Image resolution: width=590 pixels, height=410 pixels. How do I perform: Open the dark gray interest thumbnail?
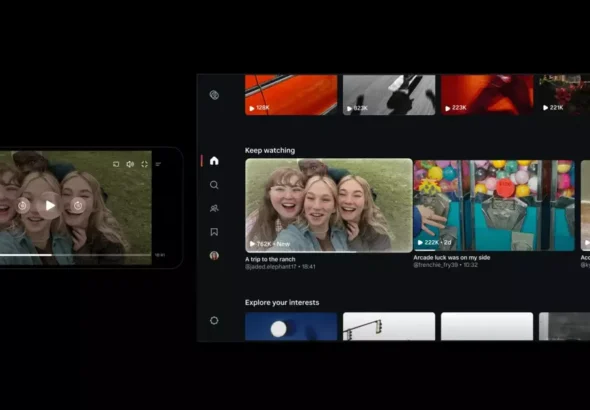tap(564, 326)
